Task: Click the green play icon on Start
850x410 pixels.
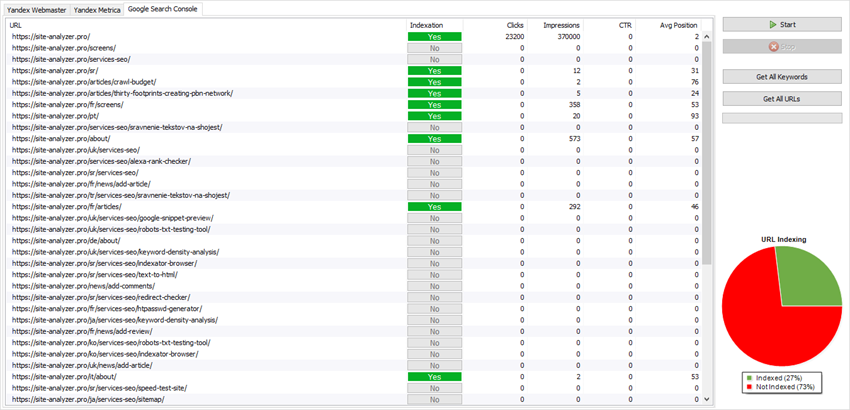Action: point(772,24)
